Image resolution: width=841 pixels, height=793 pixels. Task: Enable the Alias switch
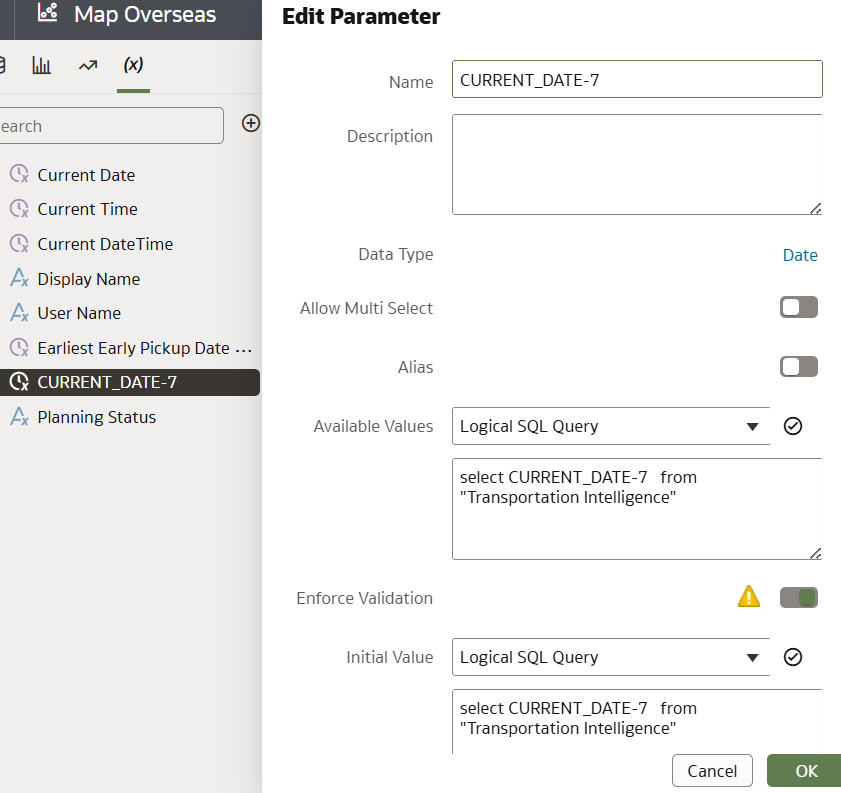pos(799,367)
